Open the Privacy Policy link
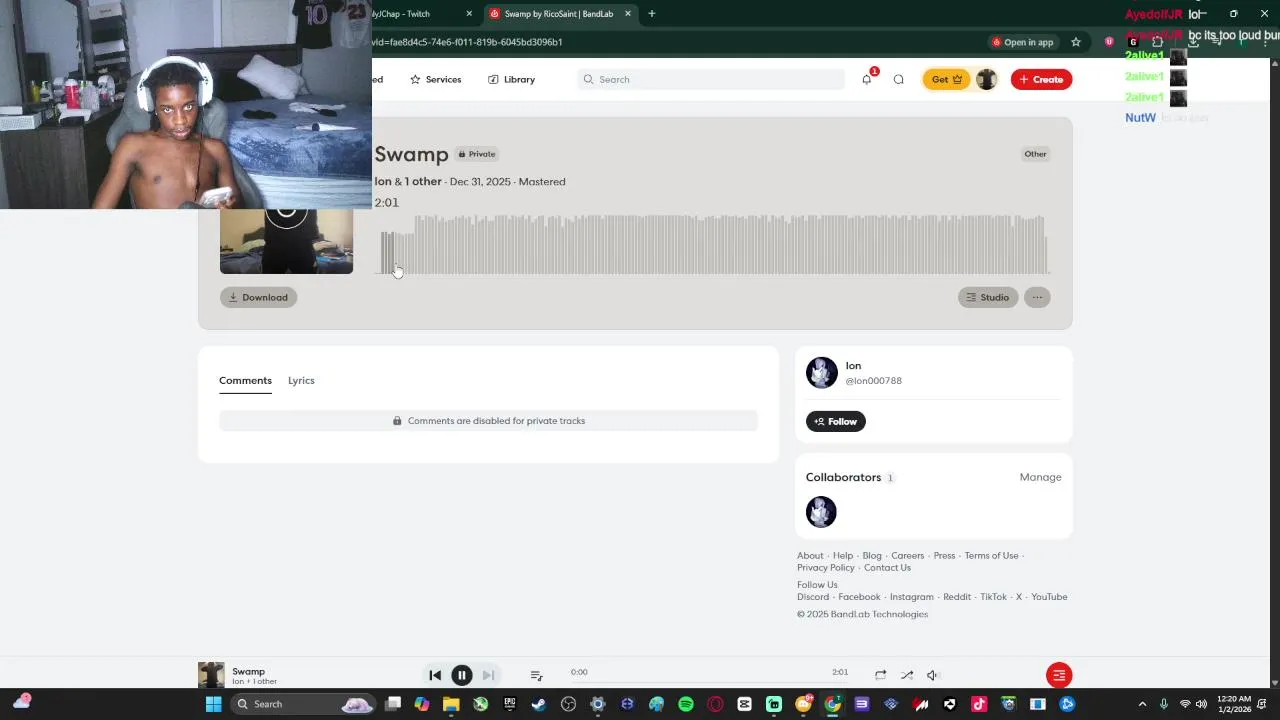Image resolution: width=1280 pixels, height=720 pixels. point(826,568)
